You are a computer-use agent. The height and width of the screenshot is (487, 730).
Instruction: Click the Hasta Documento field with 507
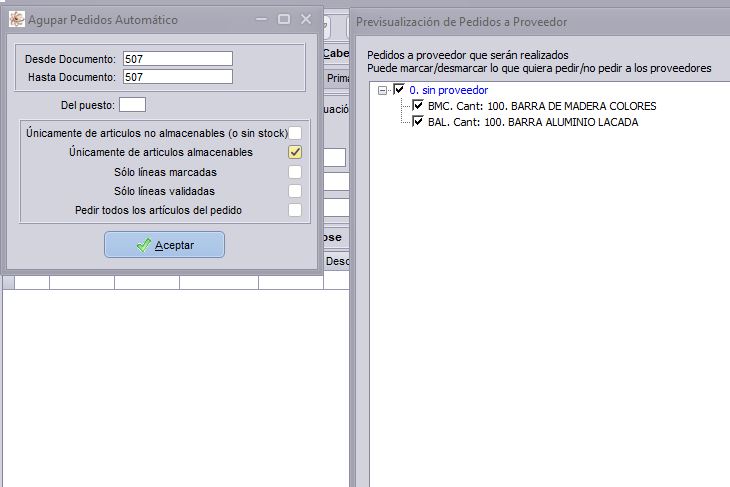pyautogui.click(x=178, y=77)
